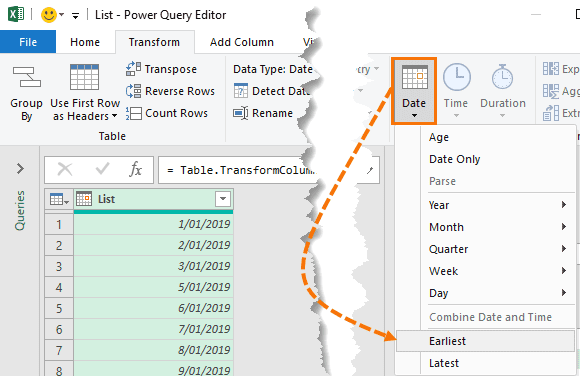
Task: Expand the formula bar arrow
Action: coord(370,170)
